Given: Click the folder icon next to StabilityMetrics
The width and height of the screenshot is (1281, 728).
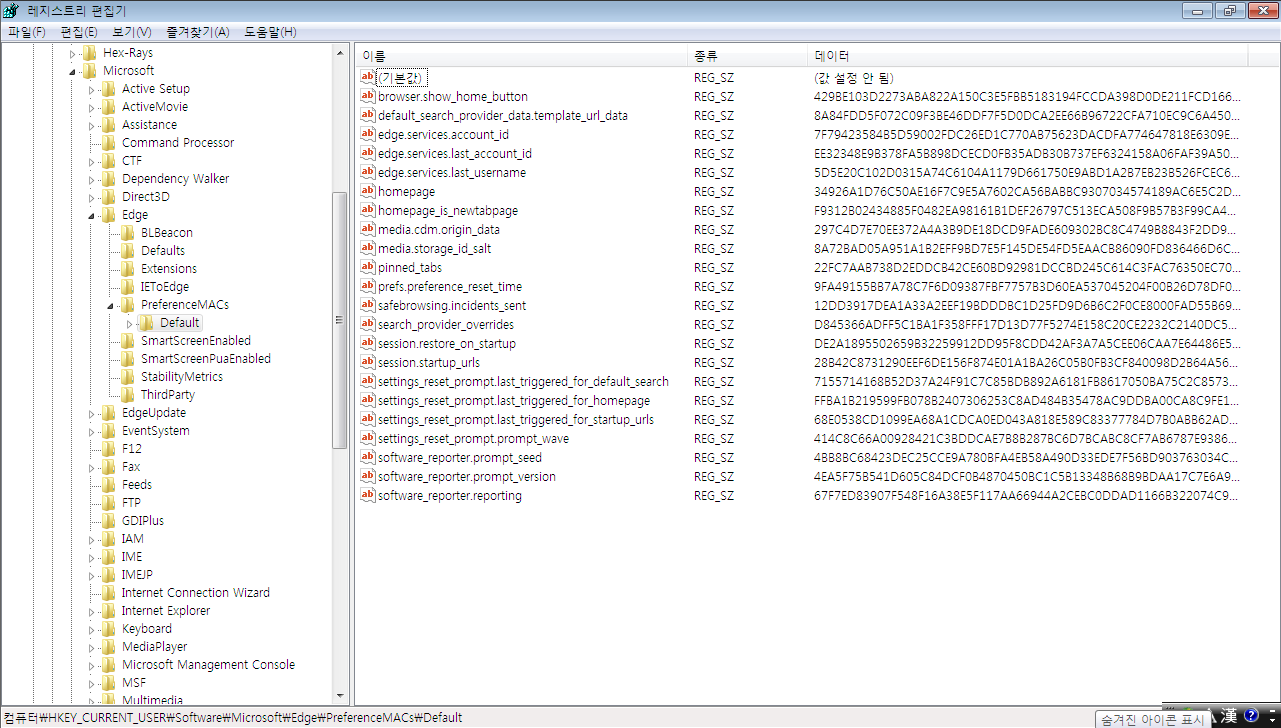Looking at the screenshot, I should point(128,377).
